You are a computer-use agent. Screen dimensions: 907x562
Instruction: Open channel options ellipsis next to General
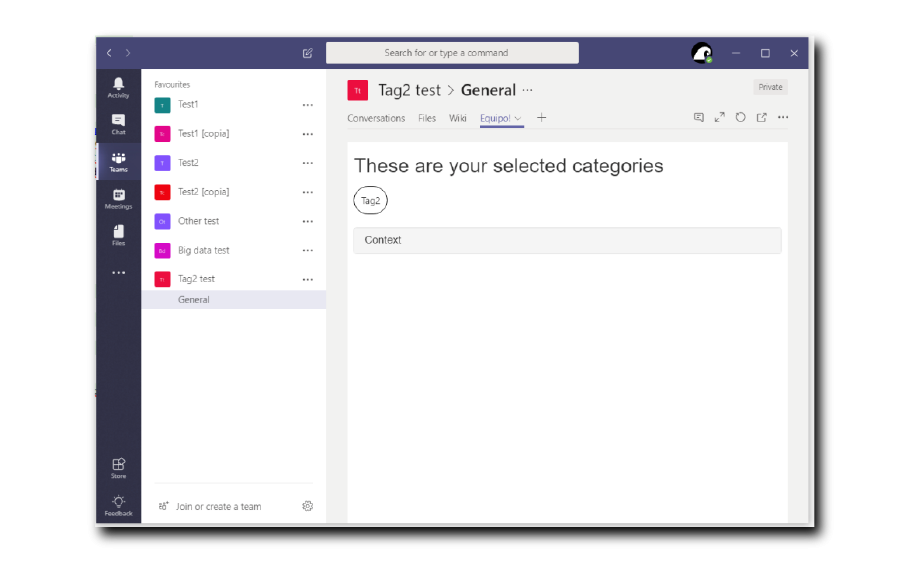[528, 90]
